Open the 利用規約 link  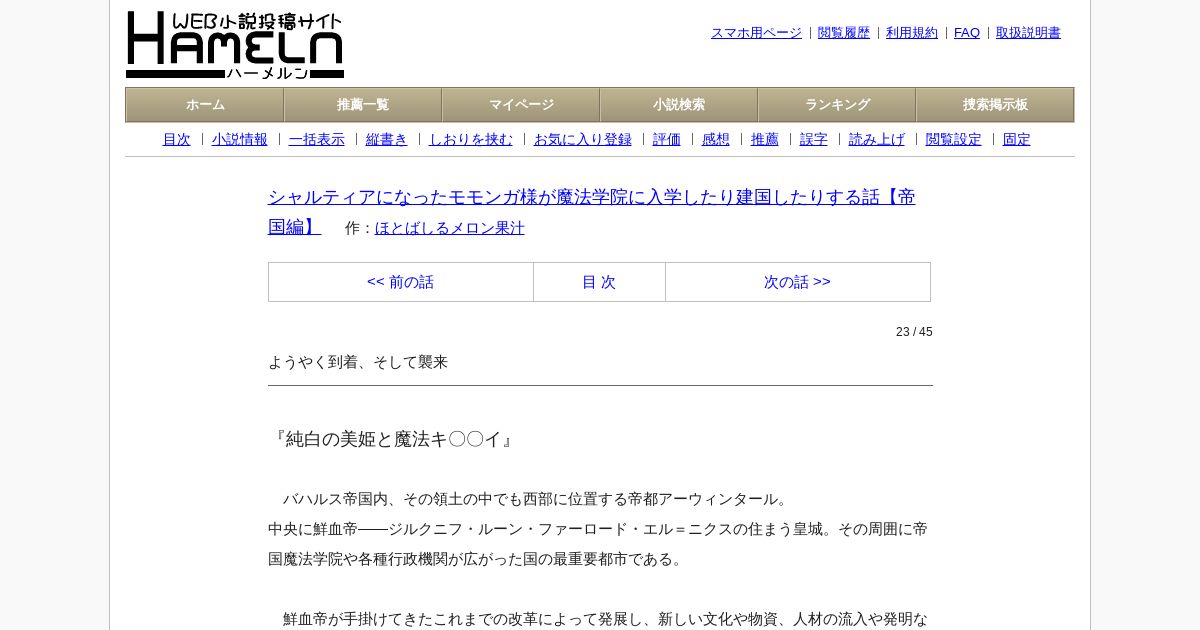click(x=912, y=33)
